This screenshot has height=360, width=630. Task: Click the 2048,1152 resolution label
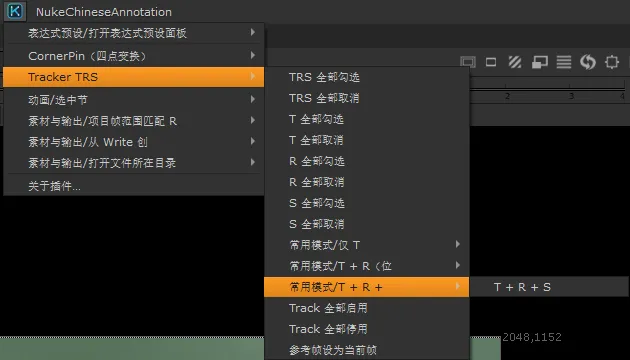coord(532,337)
